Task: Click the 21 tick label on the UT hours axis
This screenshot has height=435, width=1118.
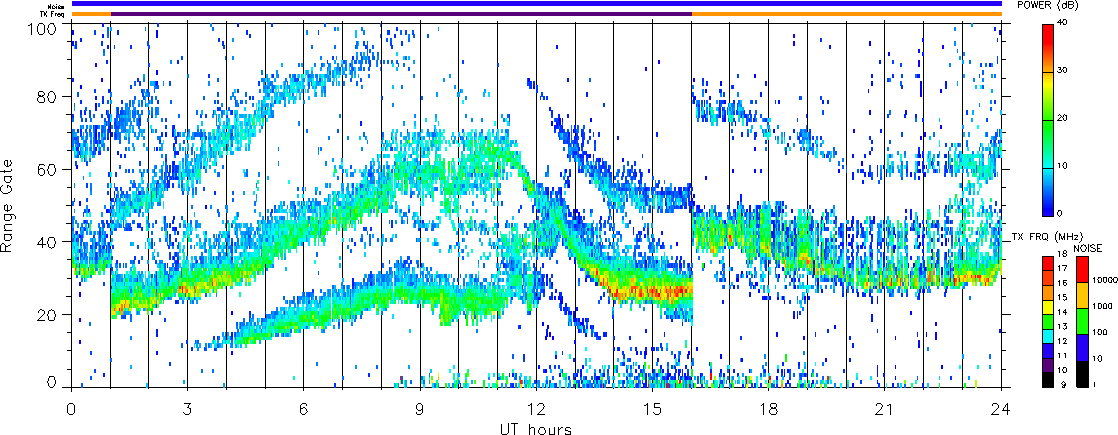Action: click(x=885, y=409)
